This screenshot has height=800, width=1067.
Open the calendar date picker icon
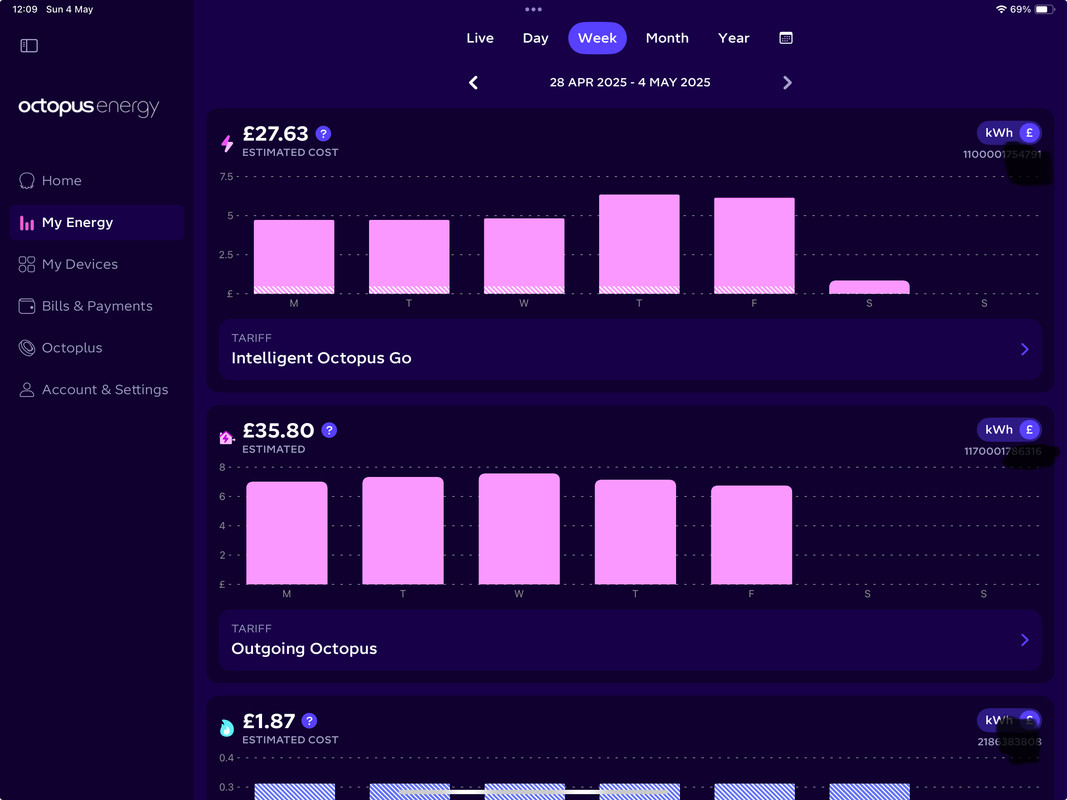pos(785,38)
